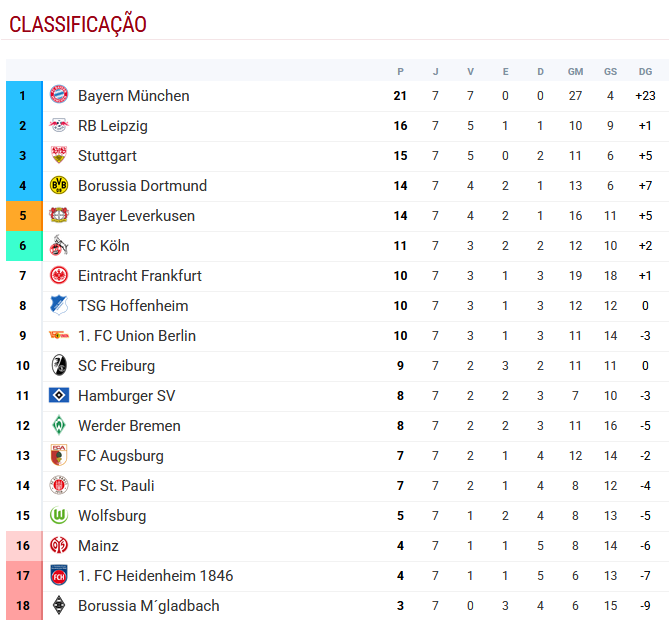Click the FC Köln club crest
This screenshot has width=669, height=620.
click(x=59, y=246)
